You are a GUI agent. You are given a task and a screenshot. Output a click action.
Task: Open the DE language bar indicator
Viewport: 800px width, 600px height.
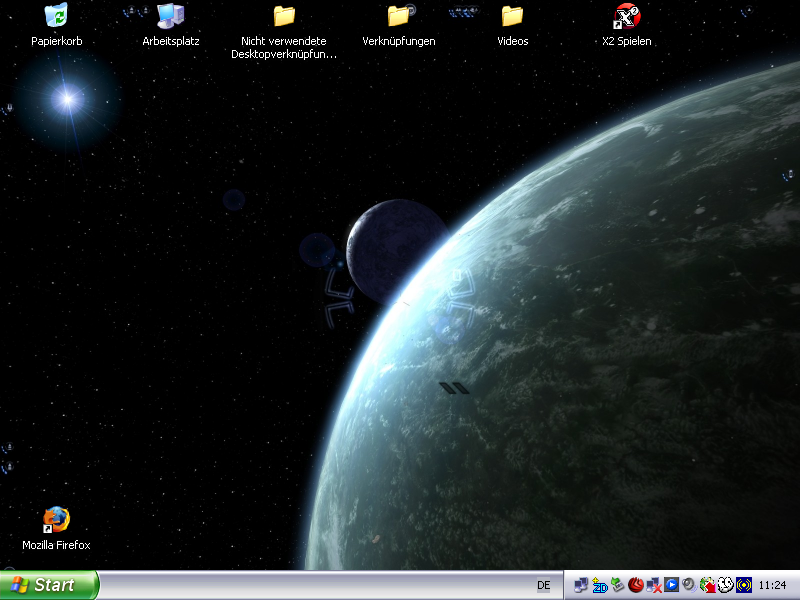(544, 585)
